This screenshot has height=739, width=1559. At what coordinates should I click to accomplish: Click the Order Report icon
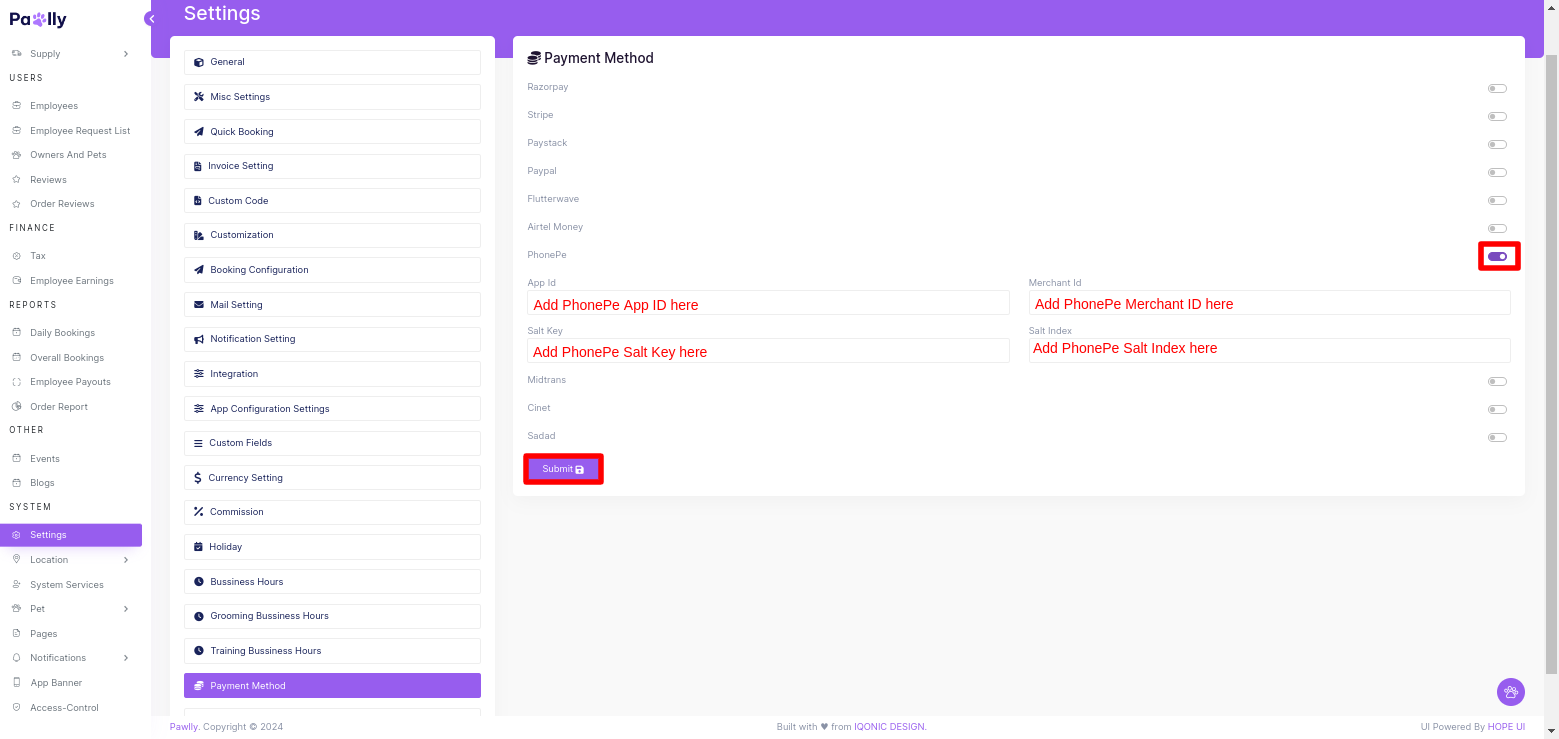(x=17, y=407)
